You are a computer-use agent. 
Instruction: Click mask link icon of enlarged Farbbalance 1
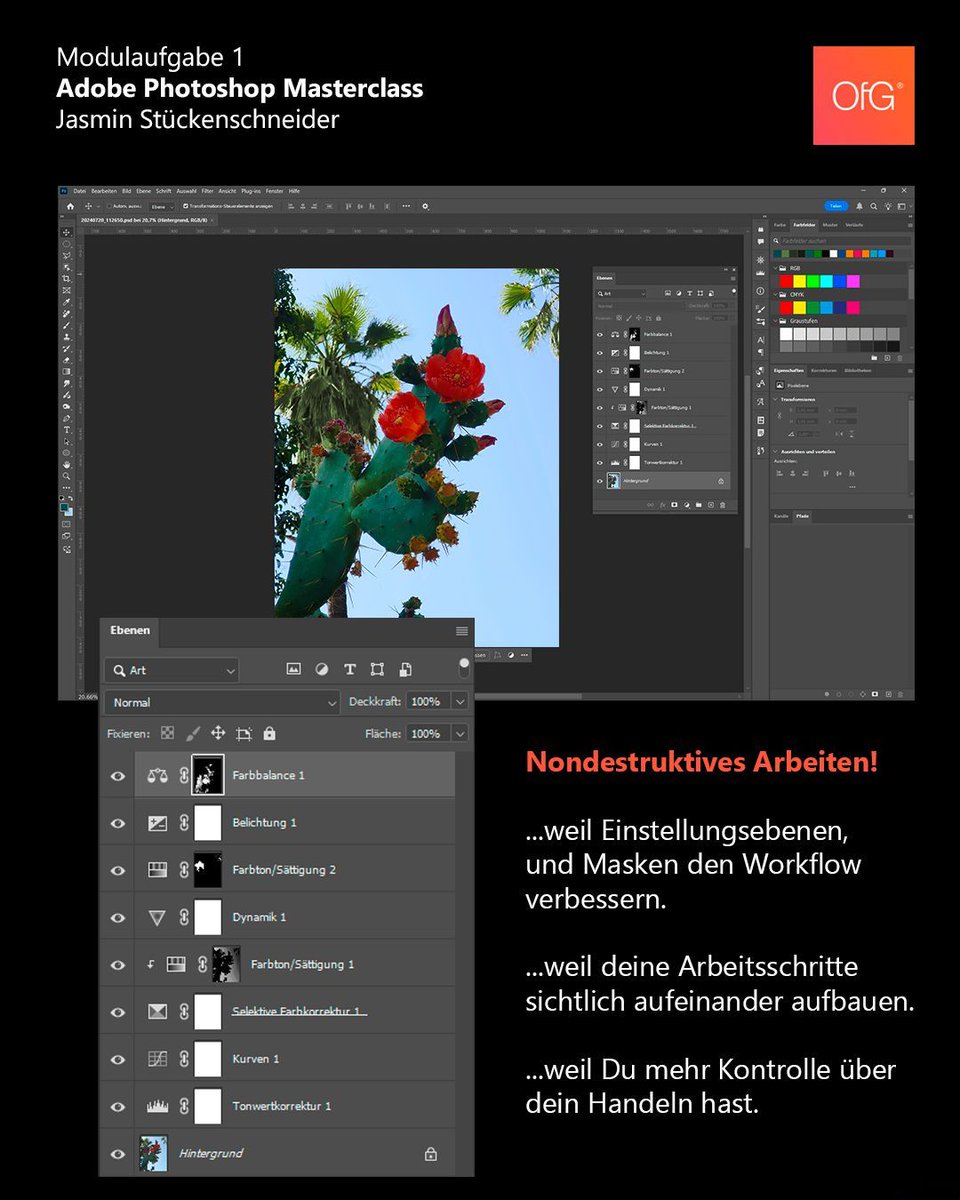pyautogui.click(x=184, y=775)
